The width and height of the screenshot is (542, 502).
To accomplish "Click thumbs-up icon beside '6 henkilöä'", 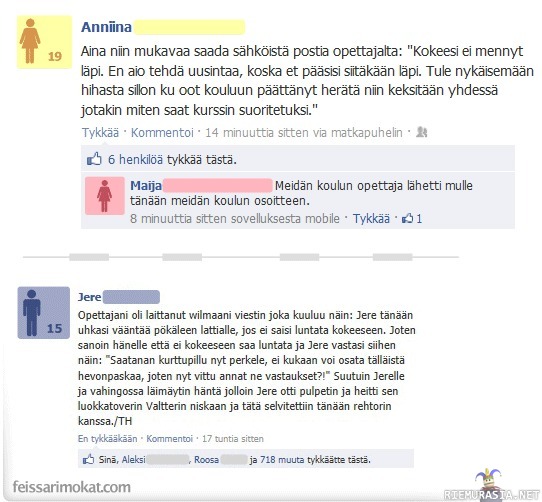I will click(94, 159).
